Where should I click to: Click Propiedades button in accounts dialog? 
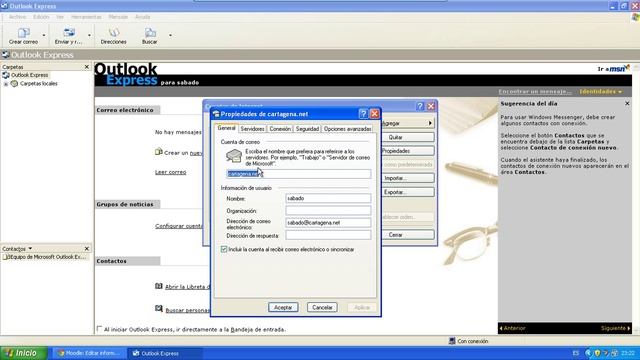pos(407,151)
